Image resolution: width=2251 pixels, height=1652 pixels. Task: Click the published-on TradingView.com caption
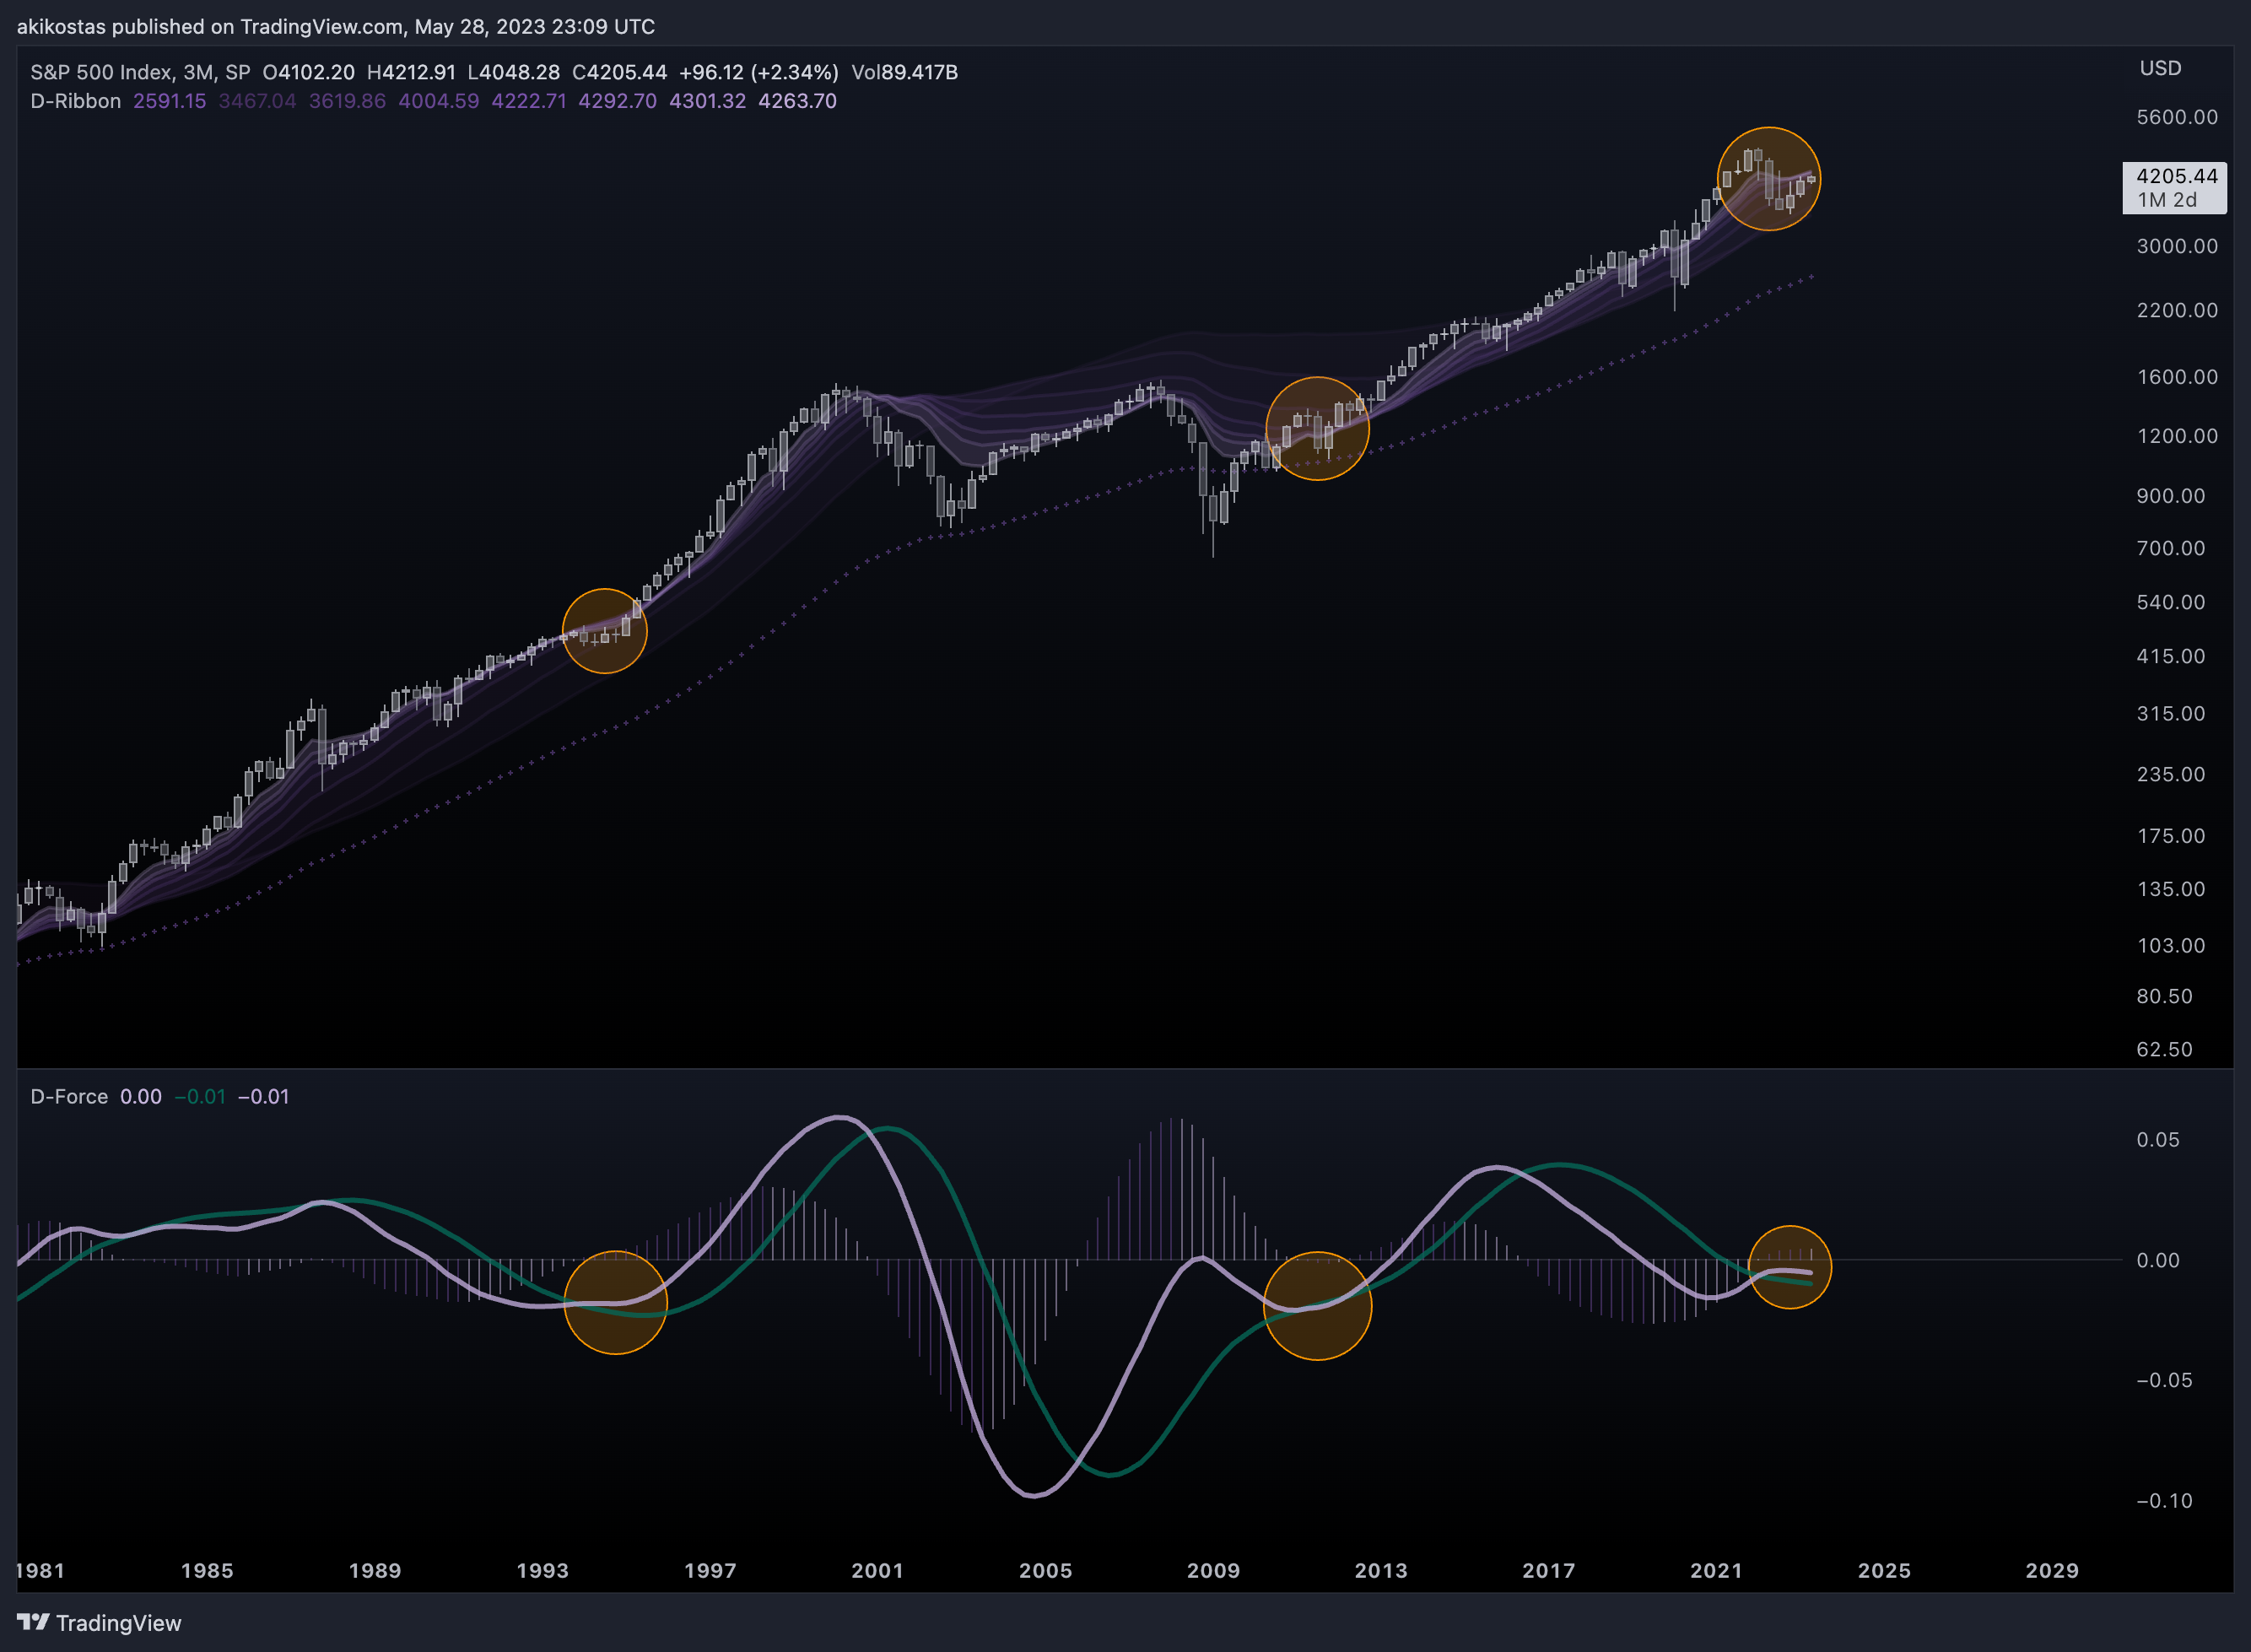point(336,26)
